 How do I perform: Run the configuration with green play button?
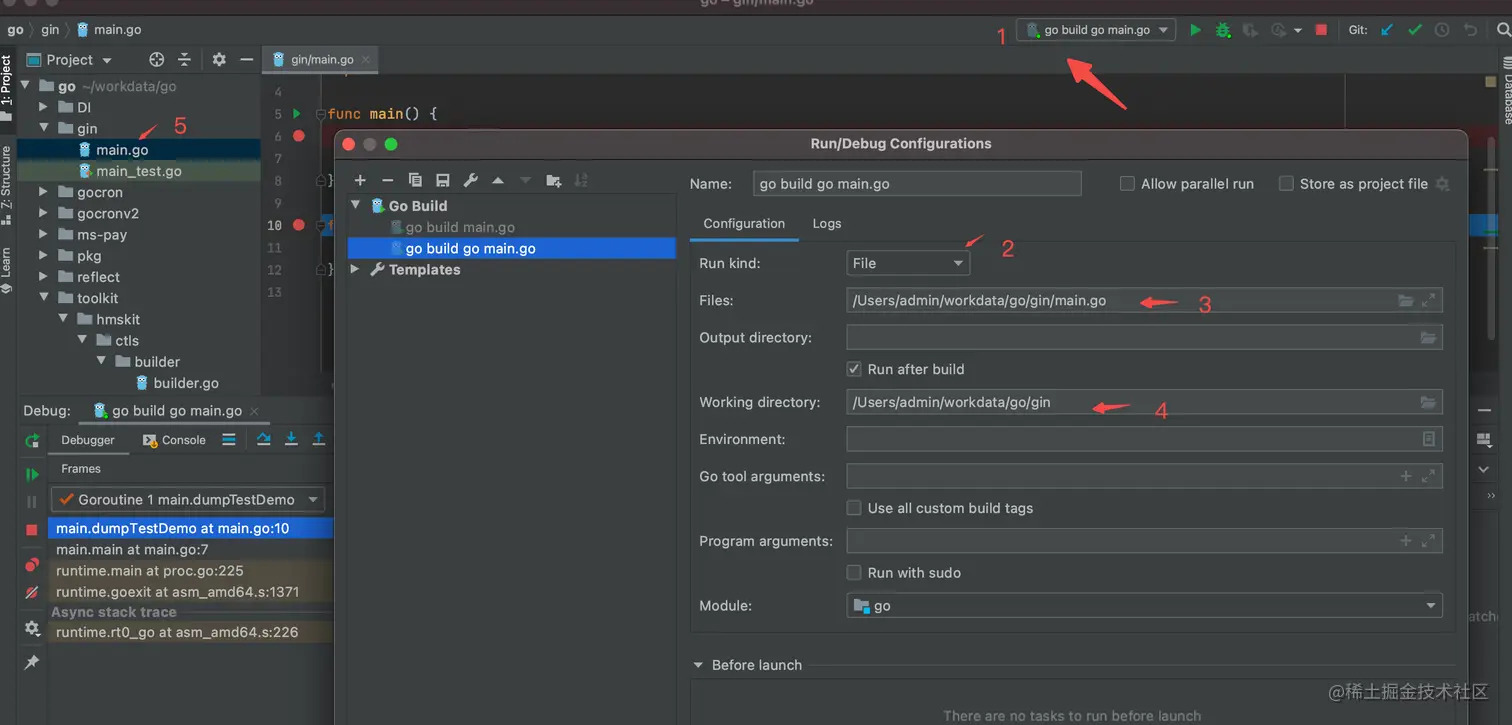pos(1195,30)
